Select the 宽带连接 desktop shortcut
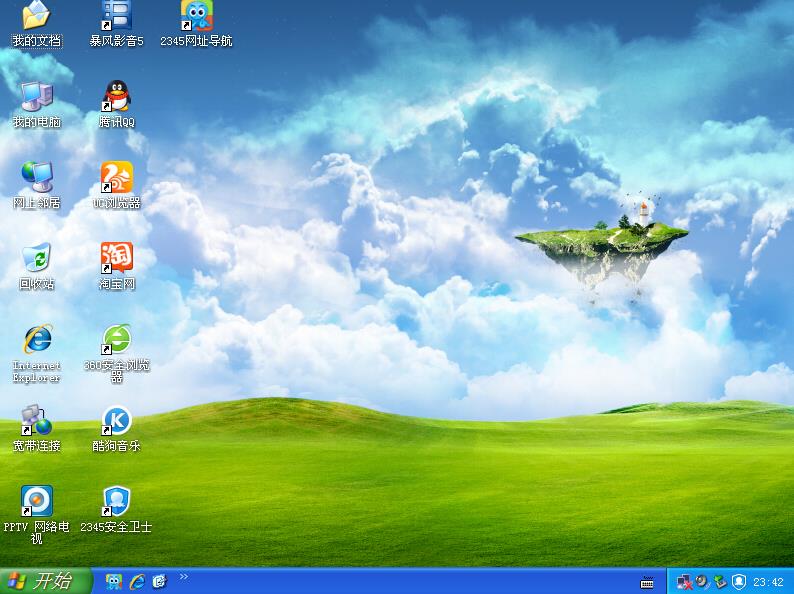 click(x=36, y=421)
